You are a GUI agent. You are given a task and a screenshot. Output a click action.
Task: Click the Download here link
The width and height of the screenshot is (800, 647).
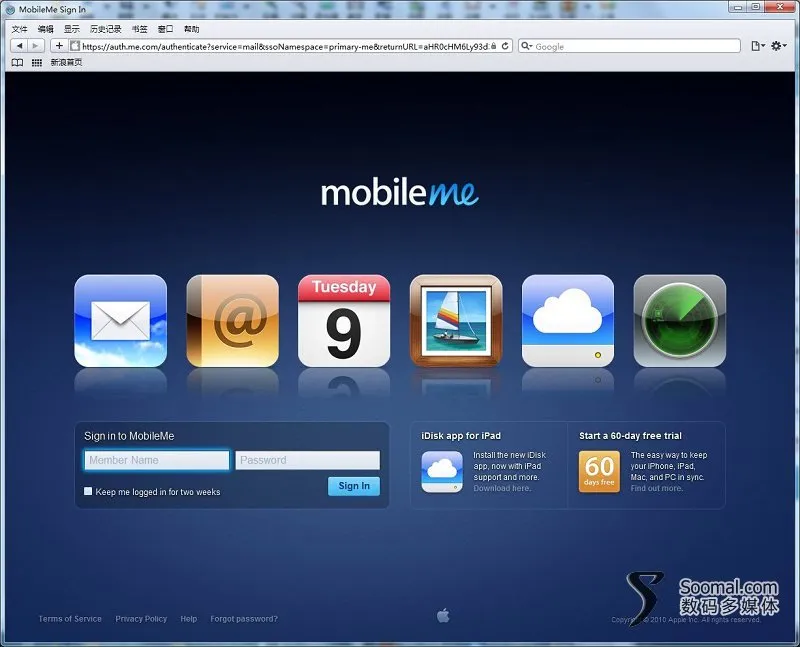pos(502,488)
